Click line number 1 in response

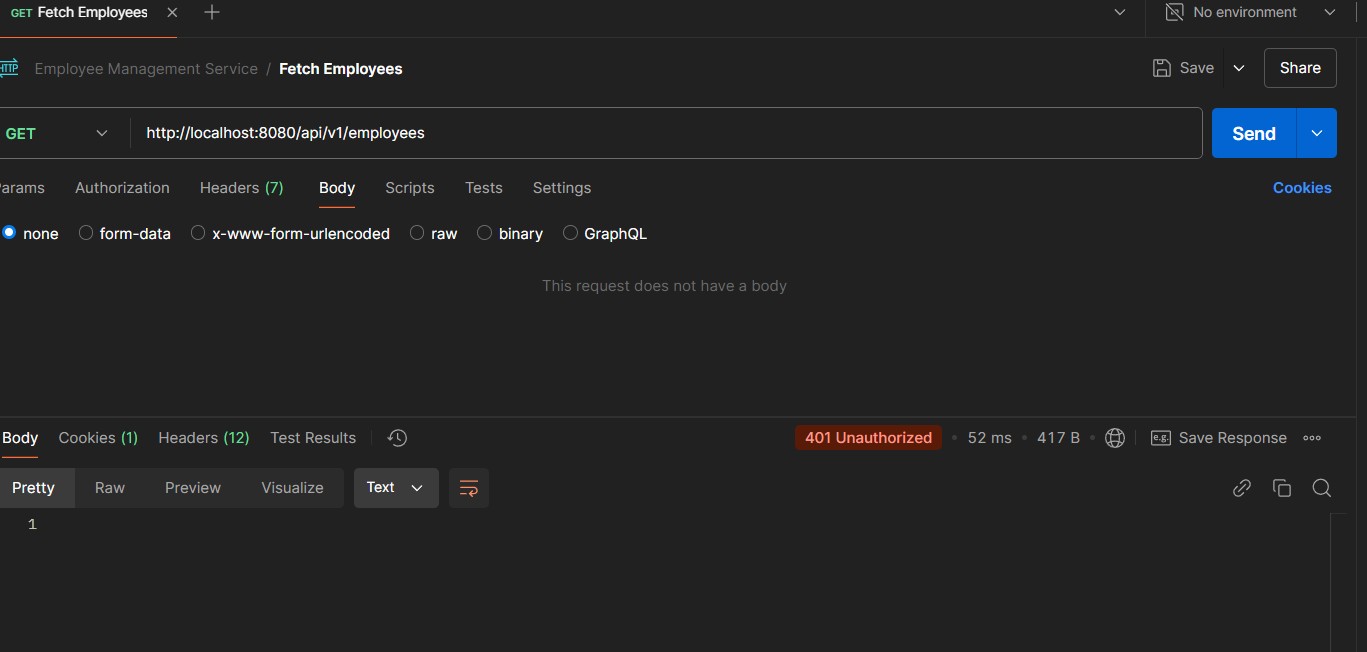coord(32,524)
